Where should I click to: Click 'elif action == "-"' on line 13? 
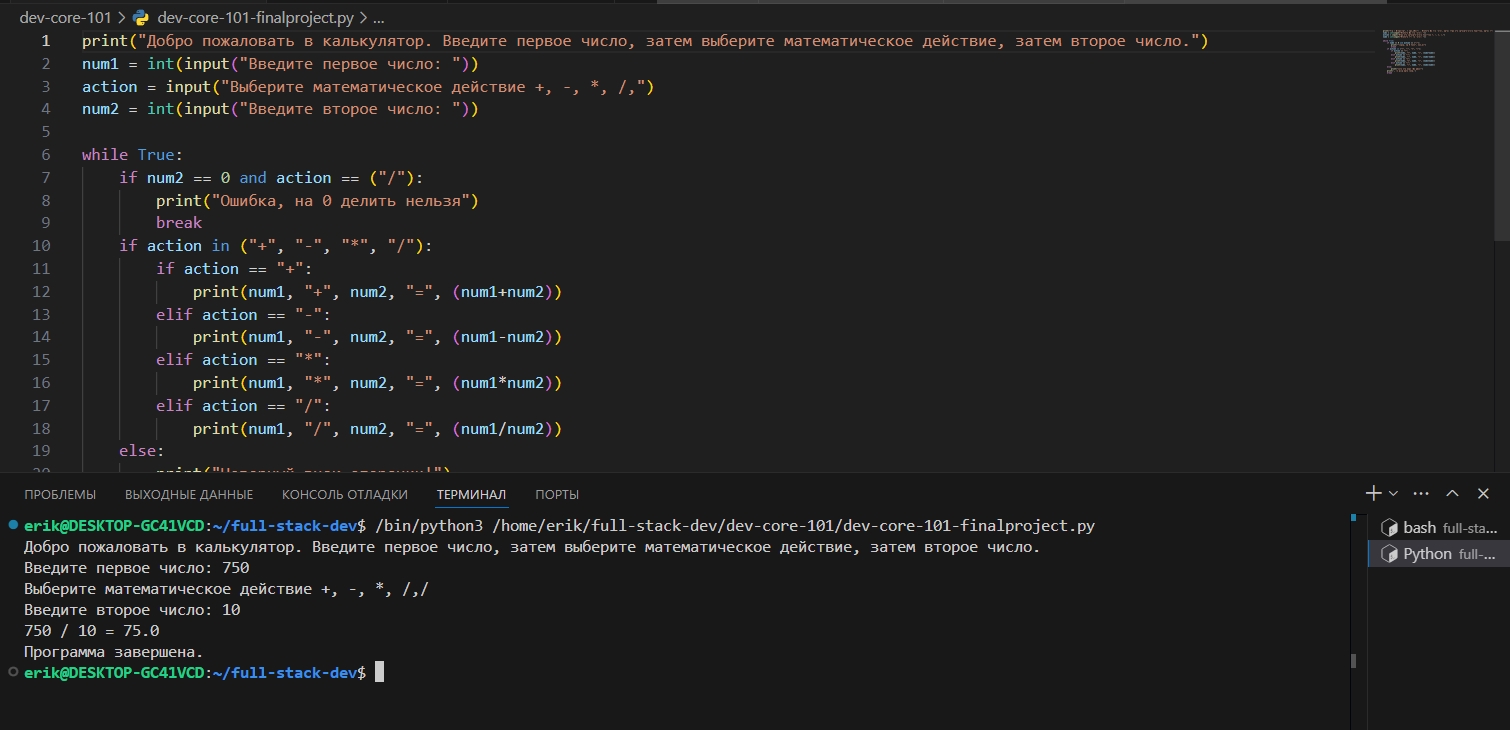click(243, 314)
